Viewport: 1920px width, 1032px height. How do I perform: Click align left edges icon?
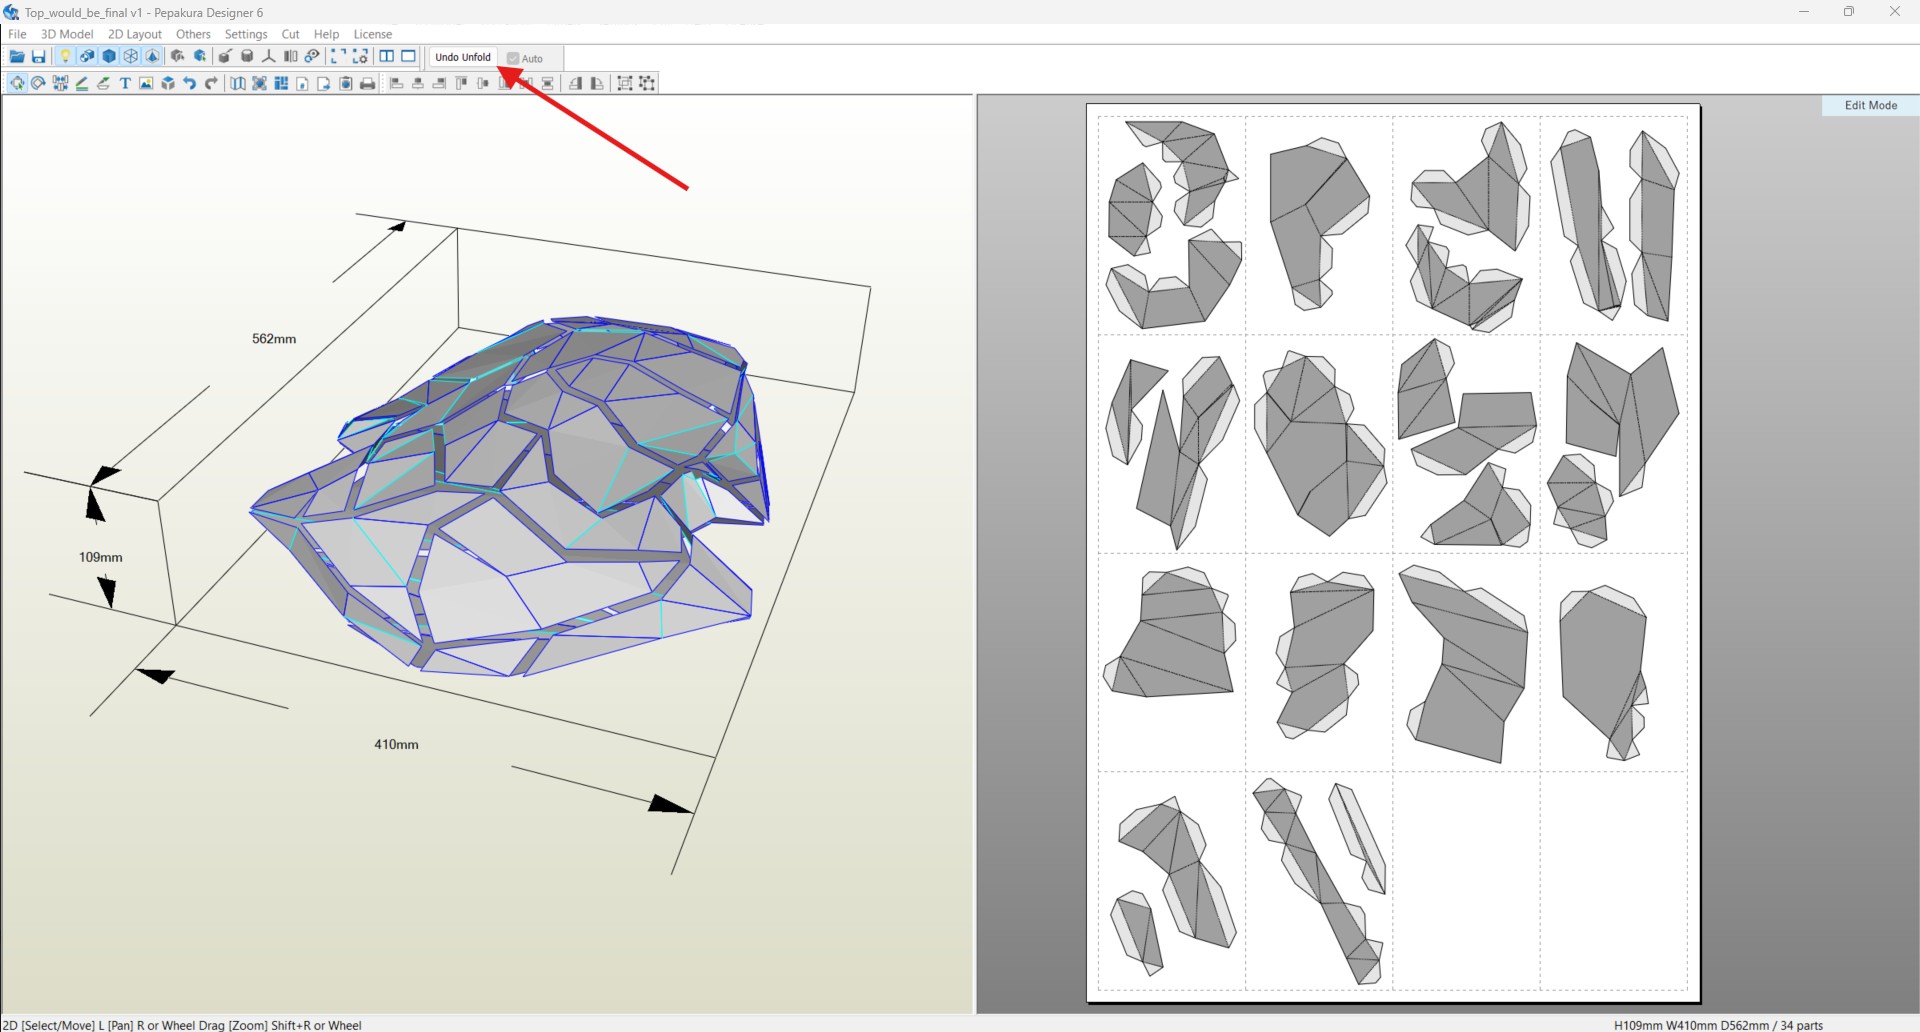click(x=396, y=83)
